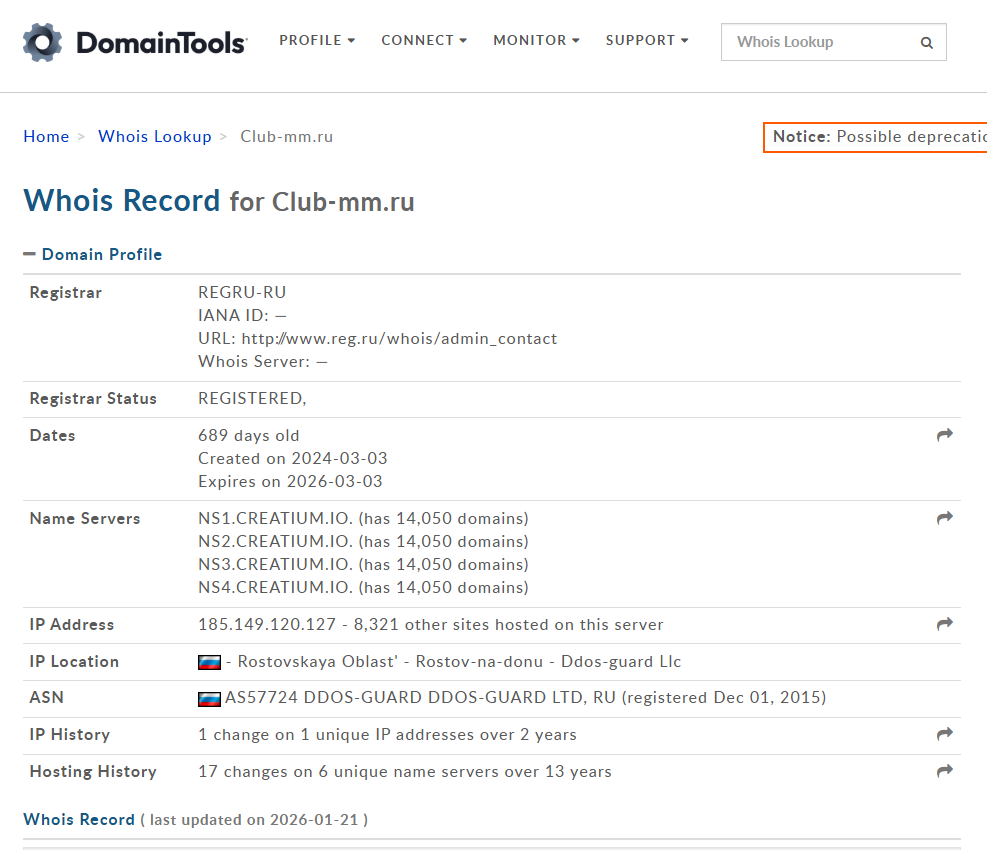Click the share arrow in Dates row
This screenshot has height=850, width=987.
point(944,435)
